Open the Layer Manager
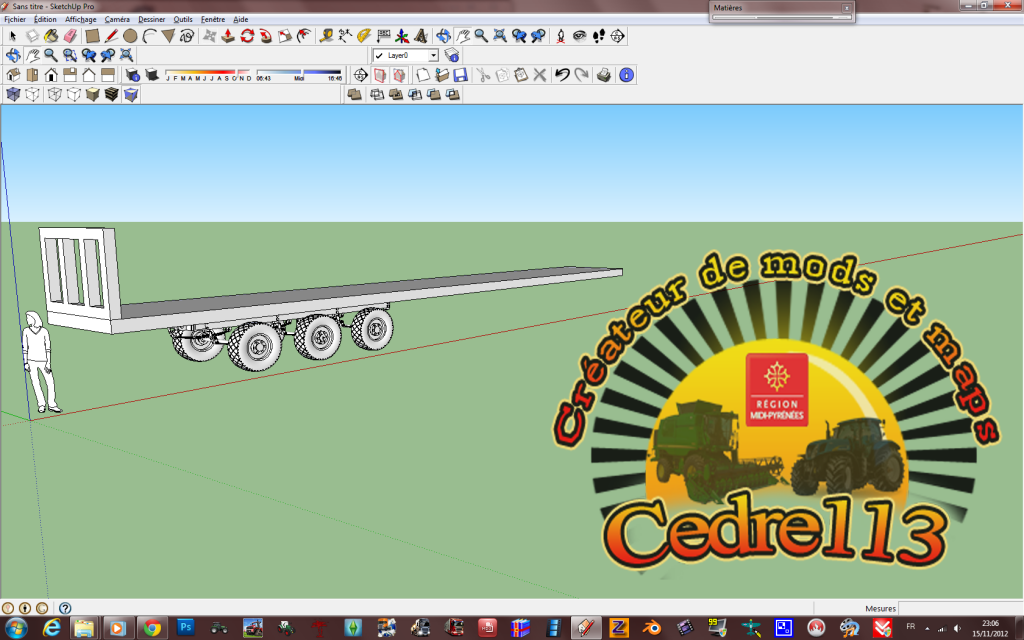Viewport: 1024px width, 640px height. click(451, 56)
